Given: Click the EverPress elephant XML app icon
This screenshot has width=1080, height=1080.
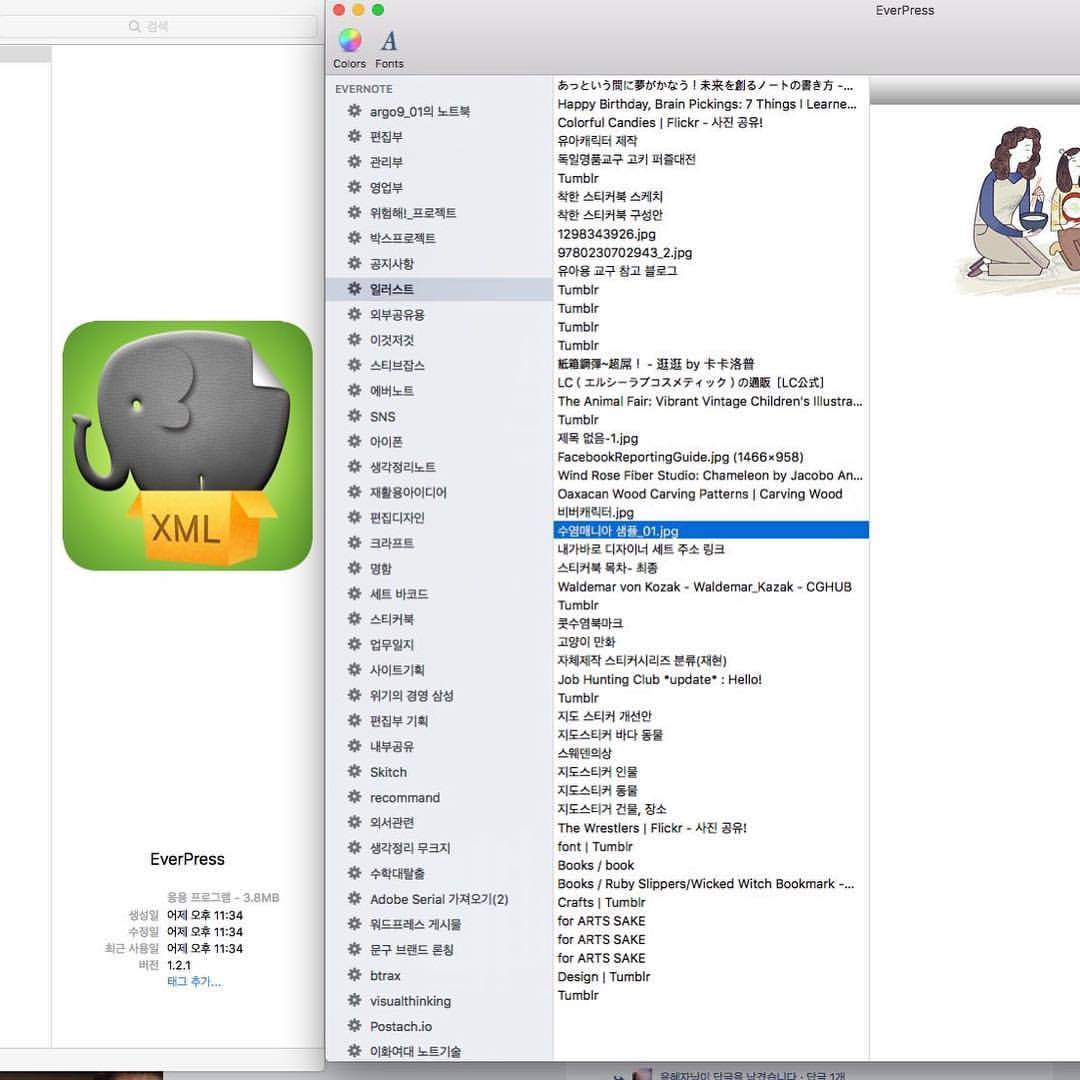Looking at the screenshot, I should [187, 446].
